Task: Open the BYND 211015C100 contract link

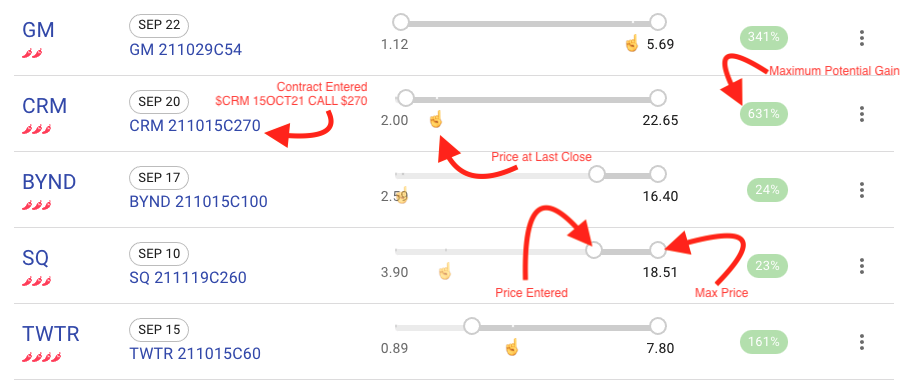Action: [x=198, y=202]
